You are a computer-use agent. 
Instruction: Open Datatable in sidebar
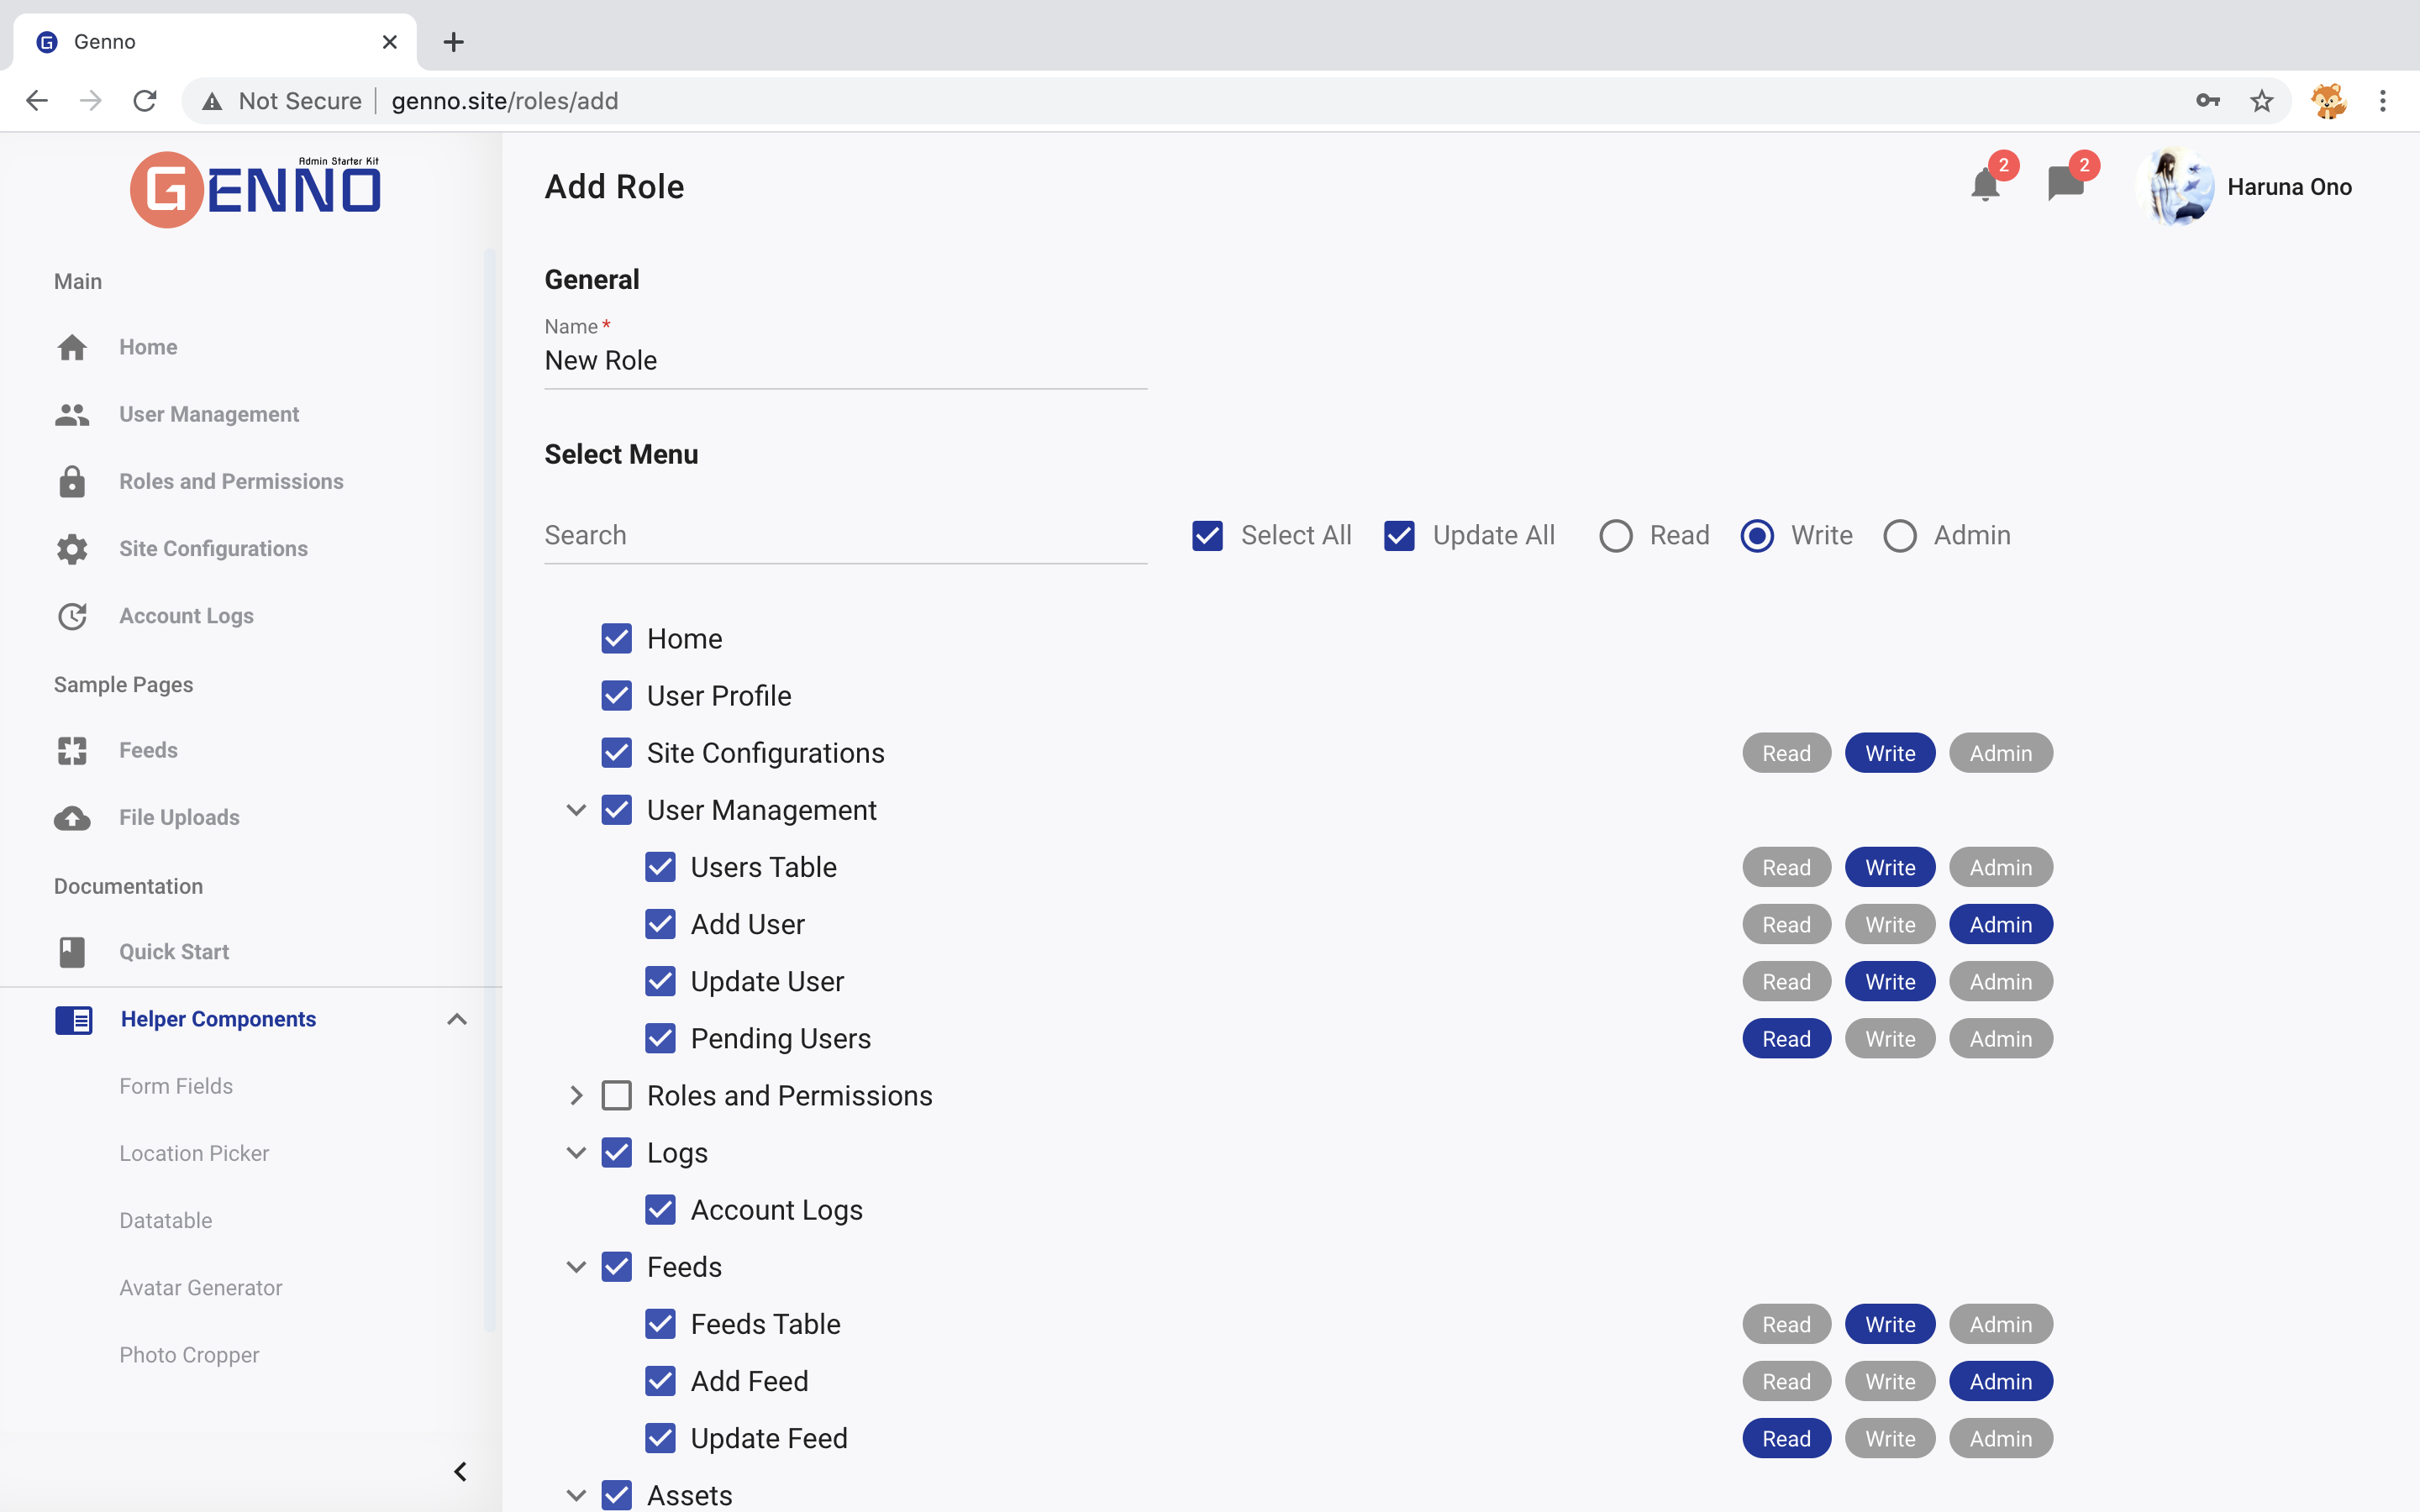pos(166,1220)
